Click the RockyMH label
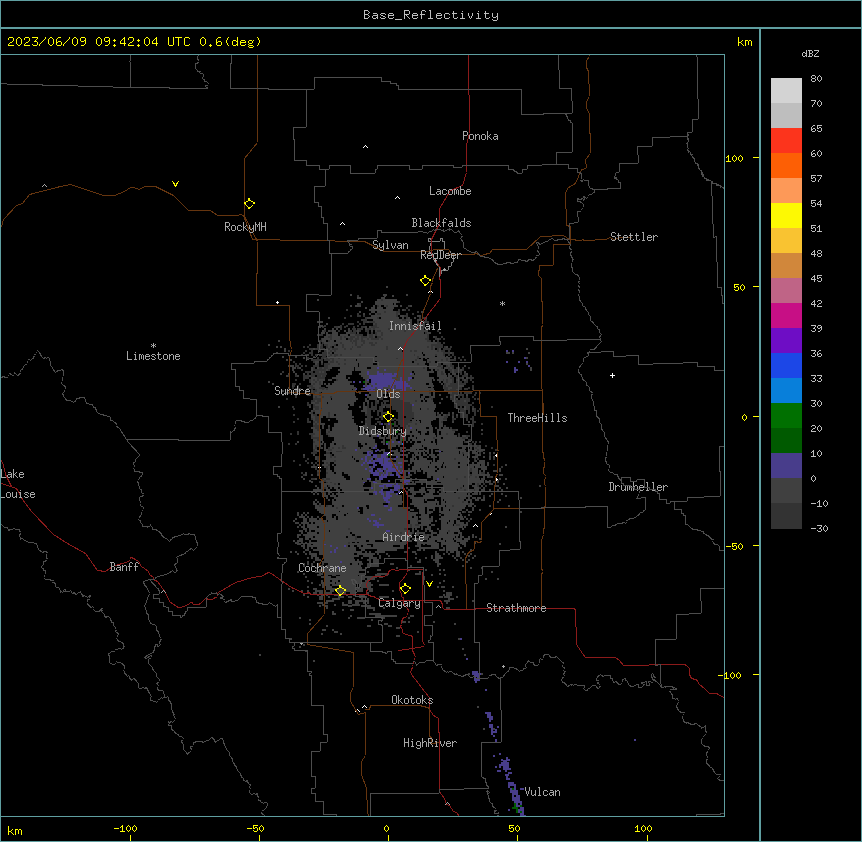The height and width of the screenshot is (842, 862). pos(245,227)
